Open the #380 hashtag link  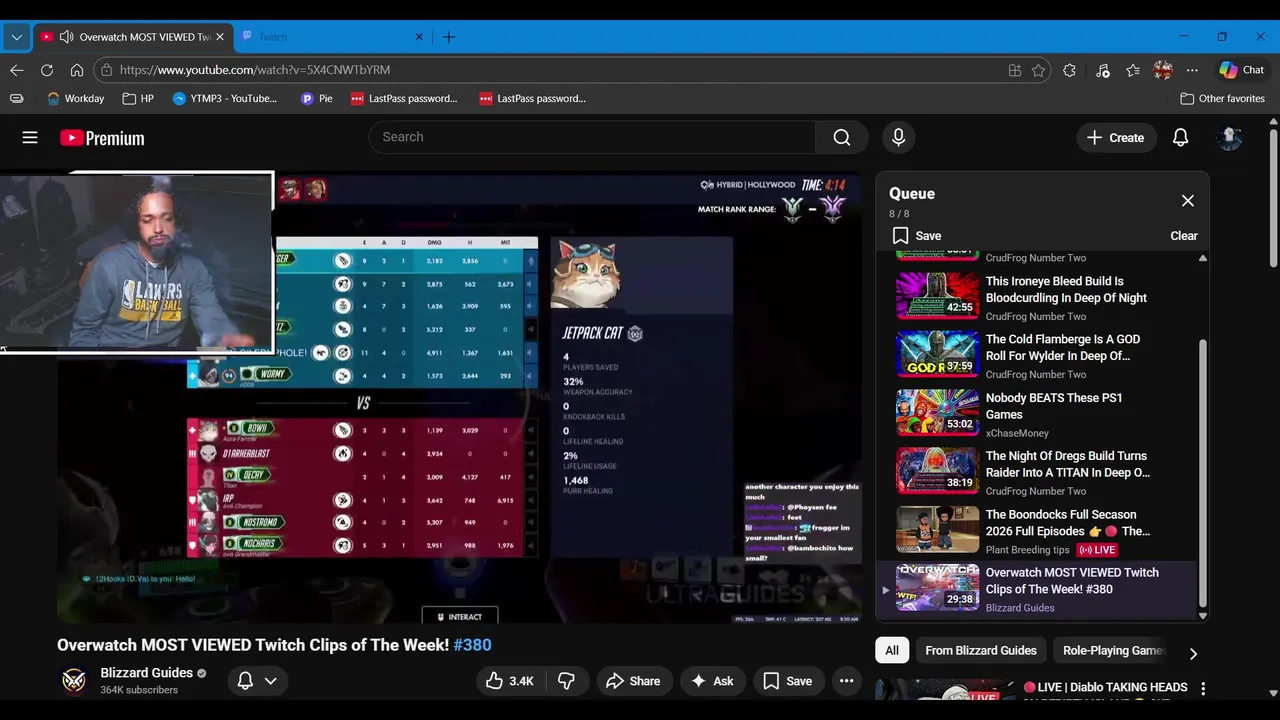[x=472, y=645]
